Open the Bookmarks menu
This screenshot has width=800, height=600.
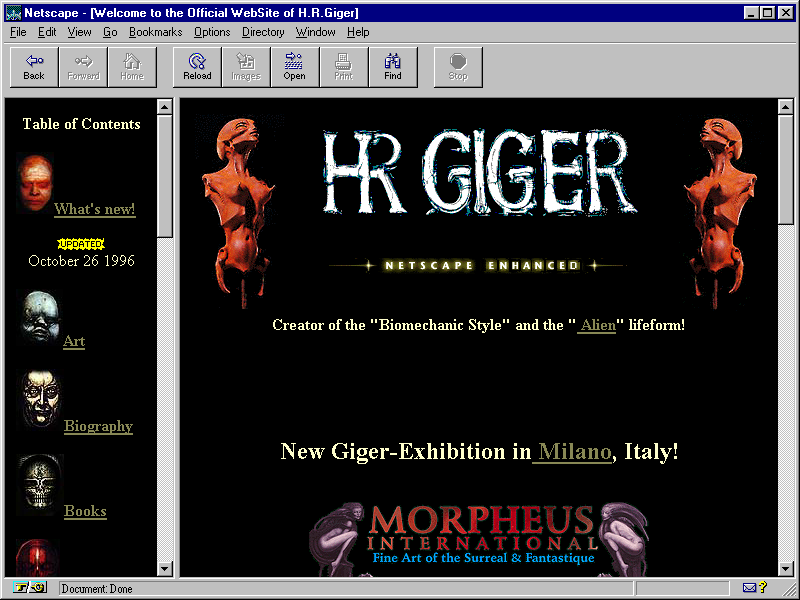click(x=155, y=32)
